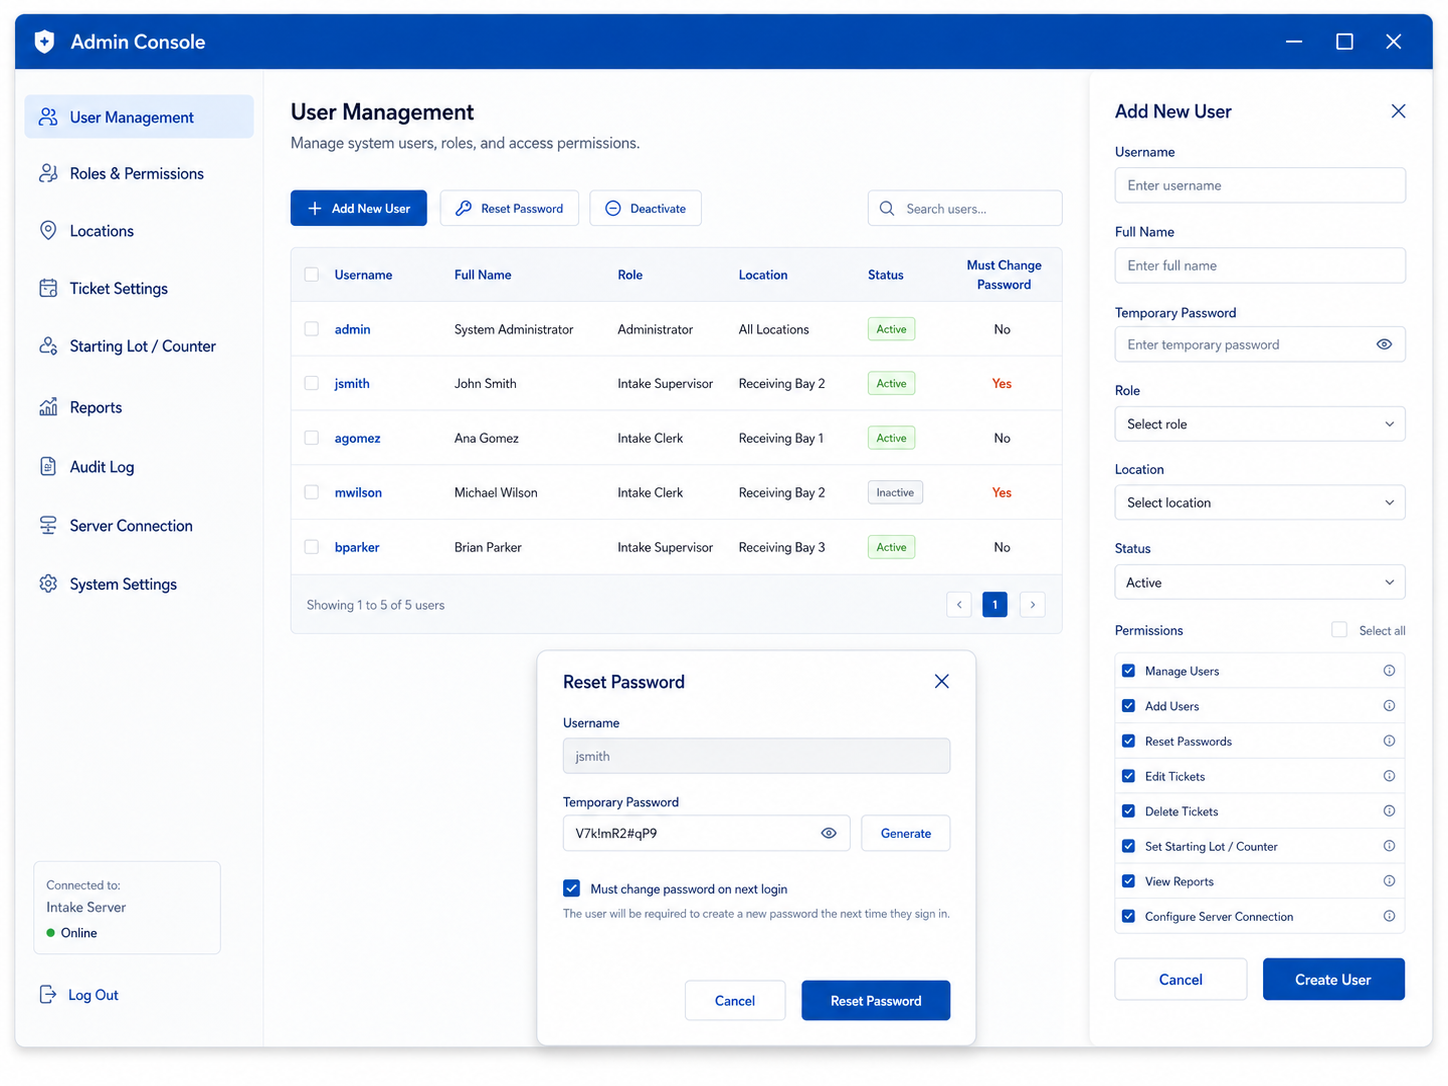This screenshot has height=1086, width=1448.
Task: Click info icon for Reset Passwords permission
Action: [1389, 741]
